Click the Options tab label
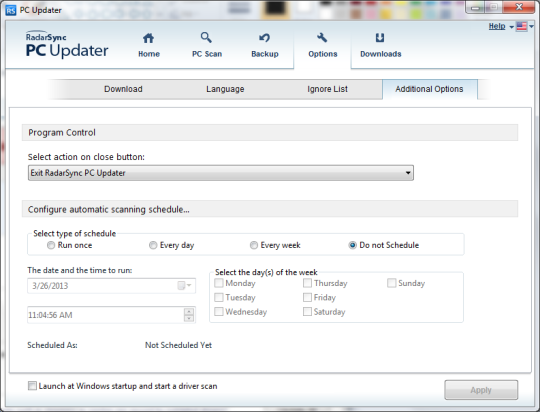 (x=323, y=54)
